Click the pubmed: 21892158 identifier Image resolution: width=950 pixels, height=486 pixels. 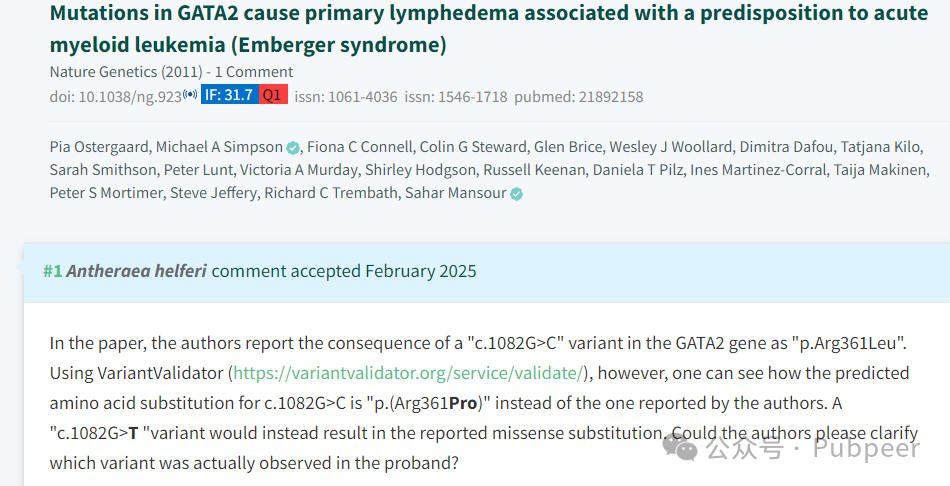579,96
